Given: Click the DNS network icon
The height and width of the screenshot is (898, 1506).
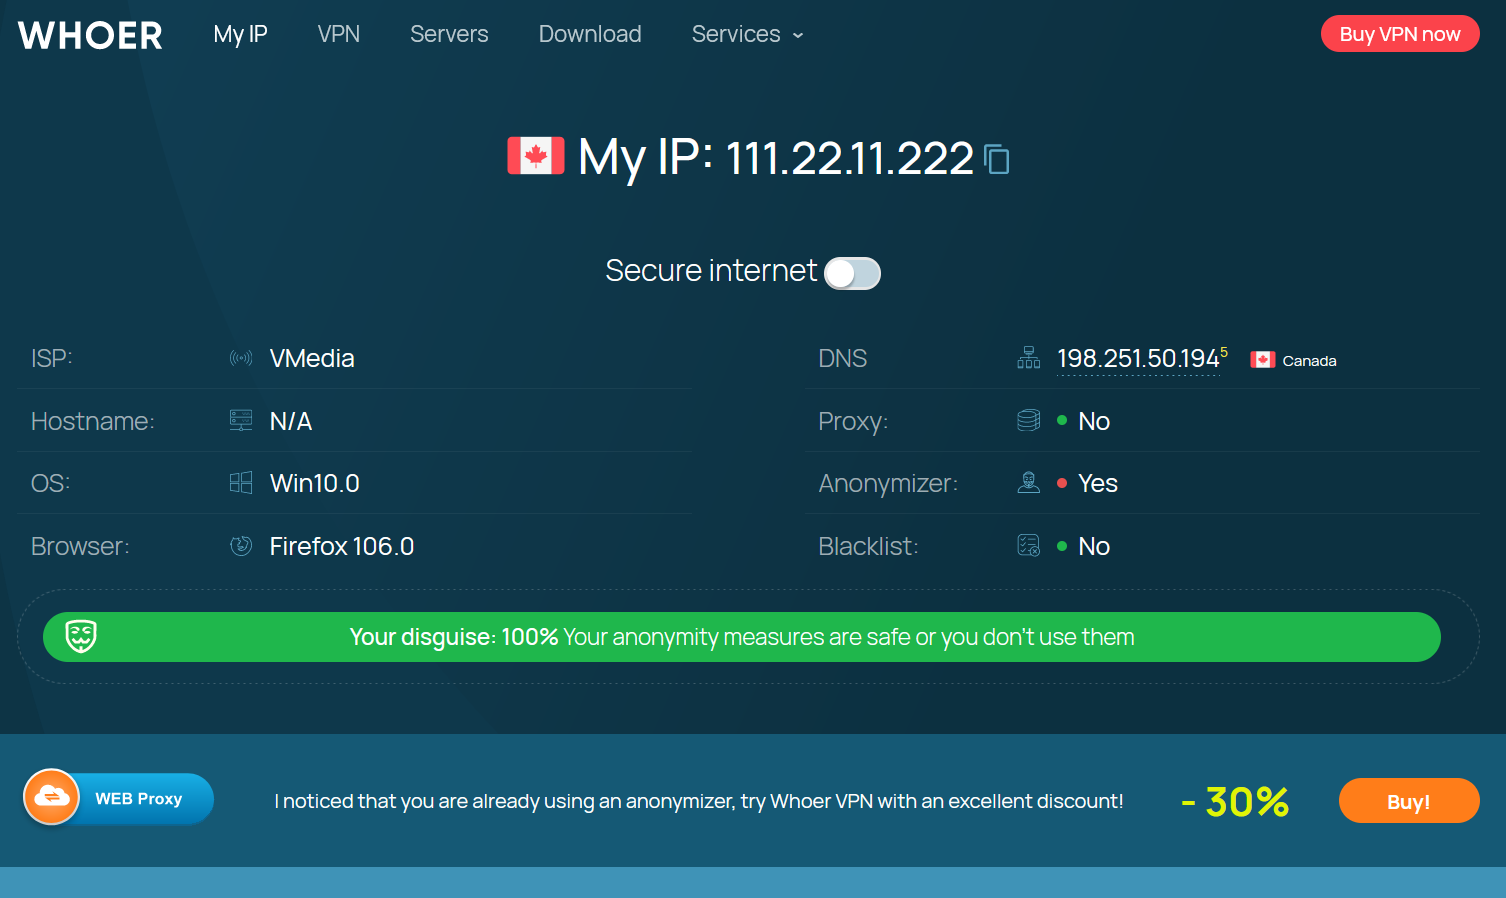Looking at the screenshot, I should (x=1029, y=358).
